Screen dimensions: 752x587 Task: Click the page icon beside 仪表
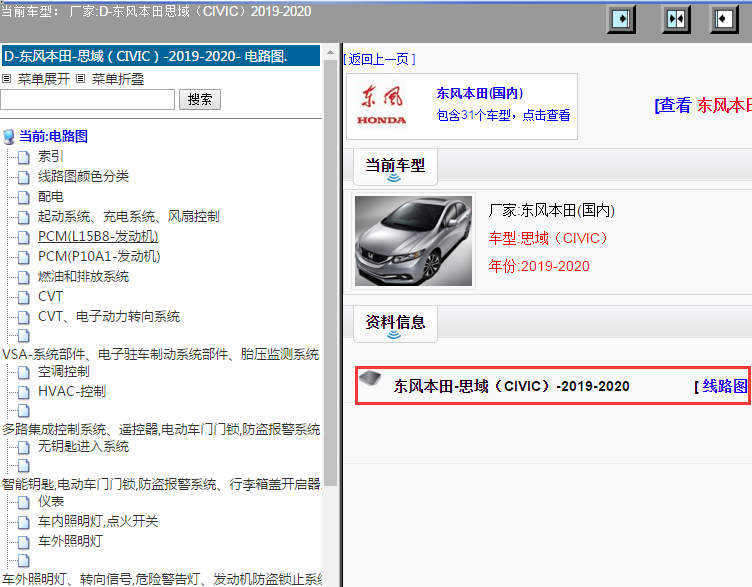click(x=24, y=502)
